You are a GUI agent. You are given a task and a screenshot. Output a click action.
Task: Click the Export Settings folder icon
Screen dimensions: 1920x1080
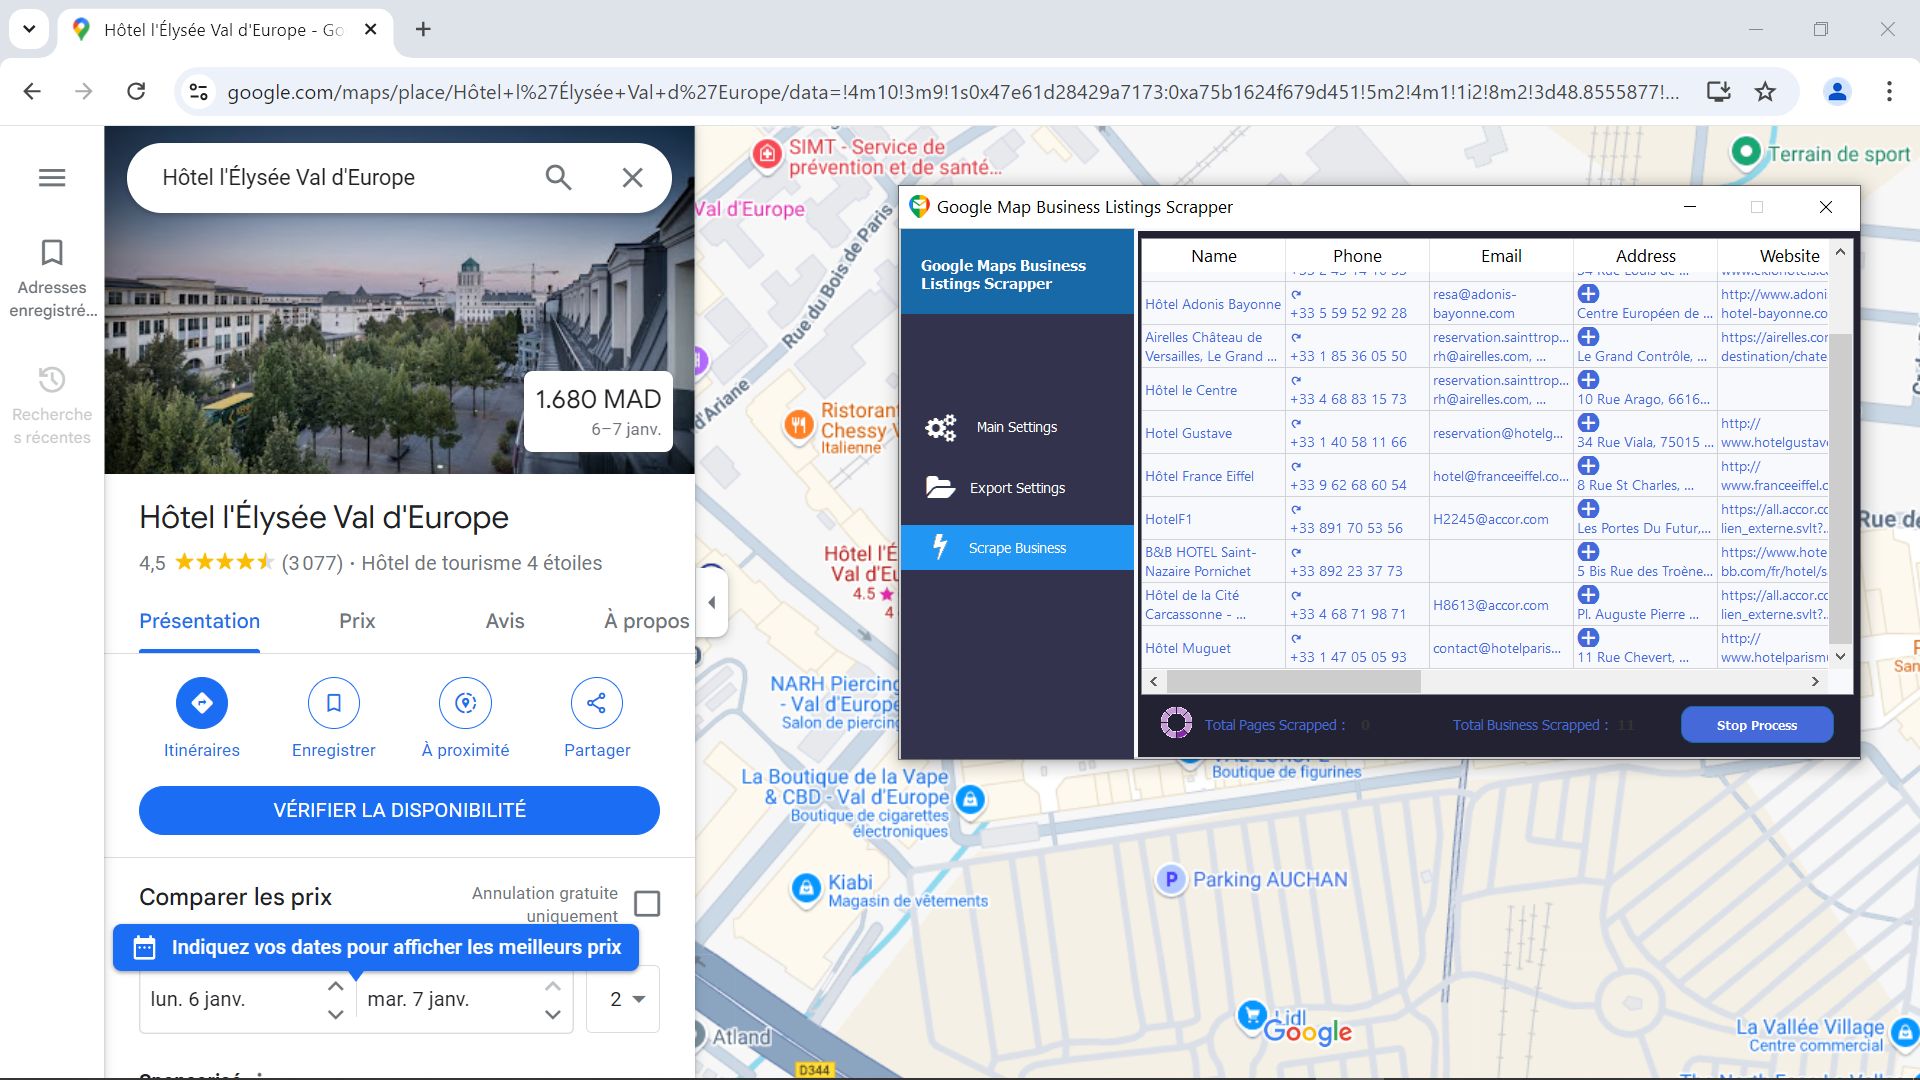pyautogui.click(x=940, y=488)
